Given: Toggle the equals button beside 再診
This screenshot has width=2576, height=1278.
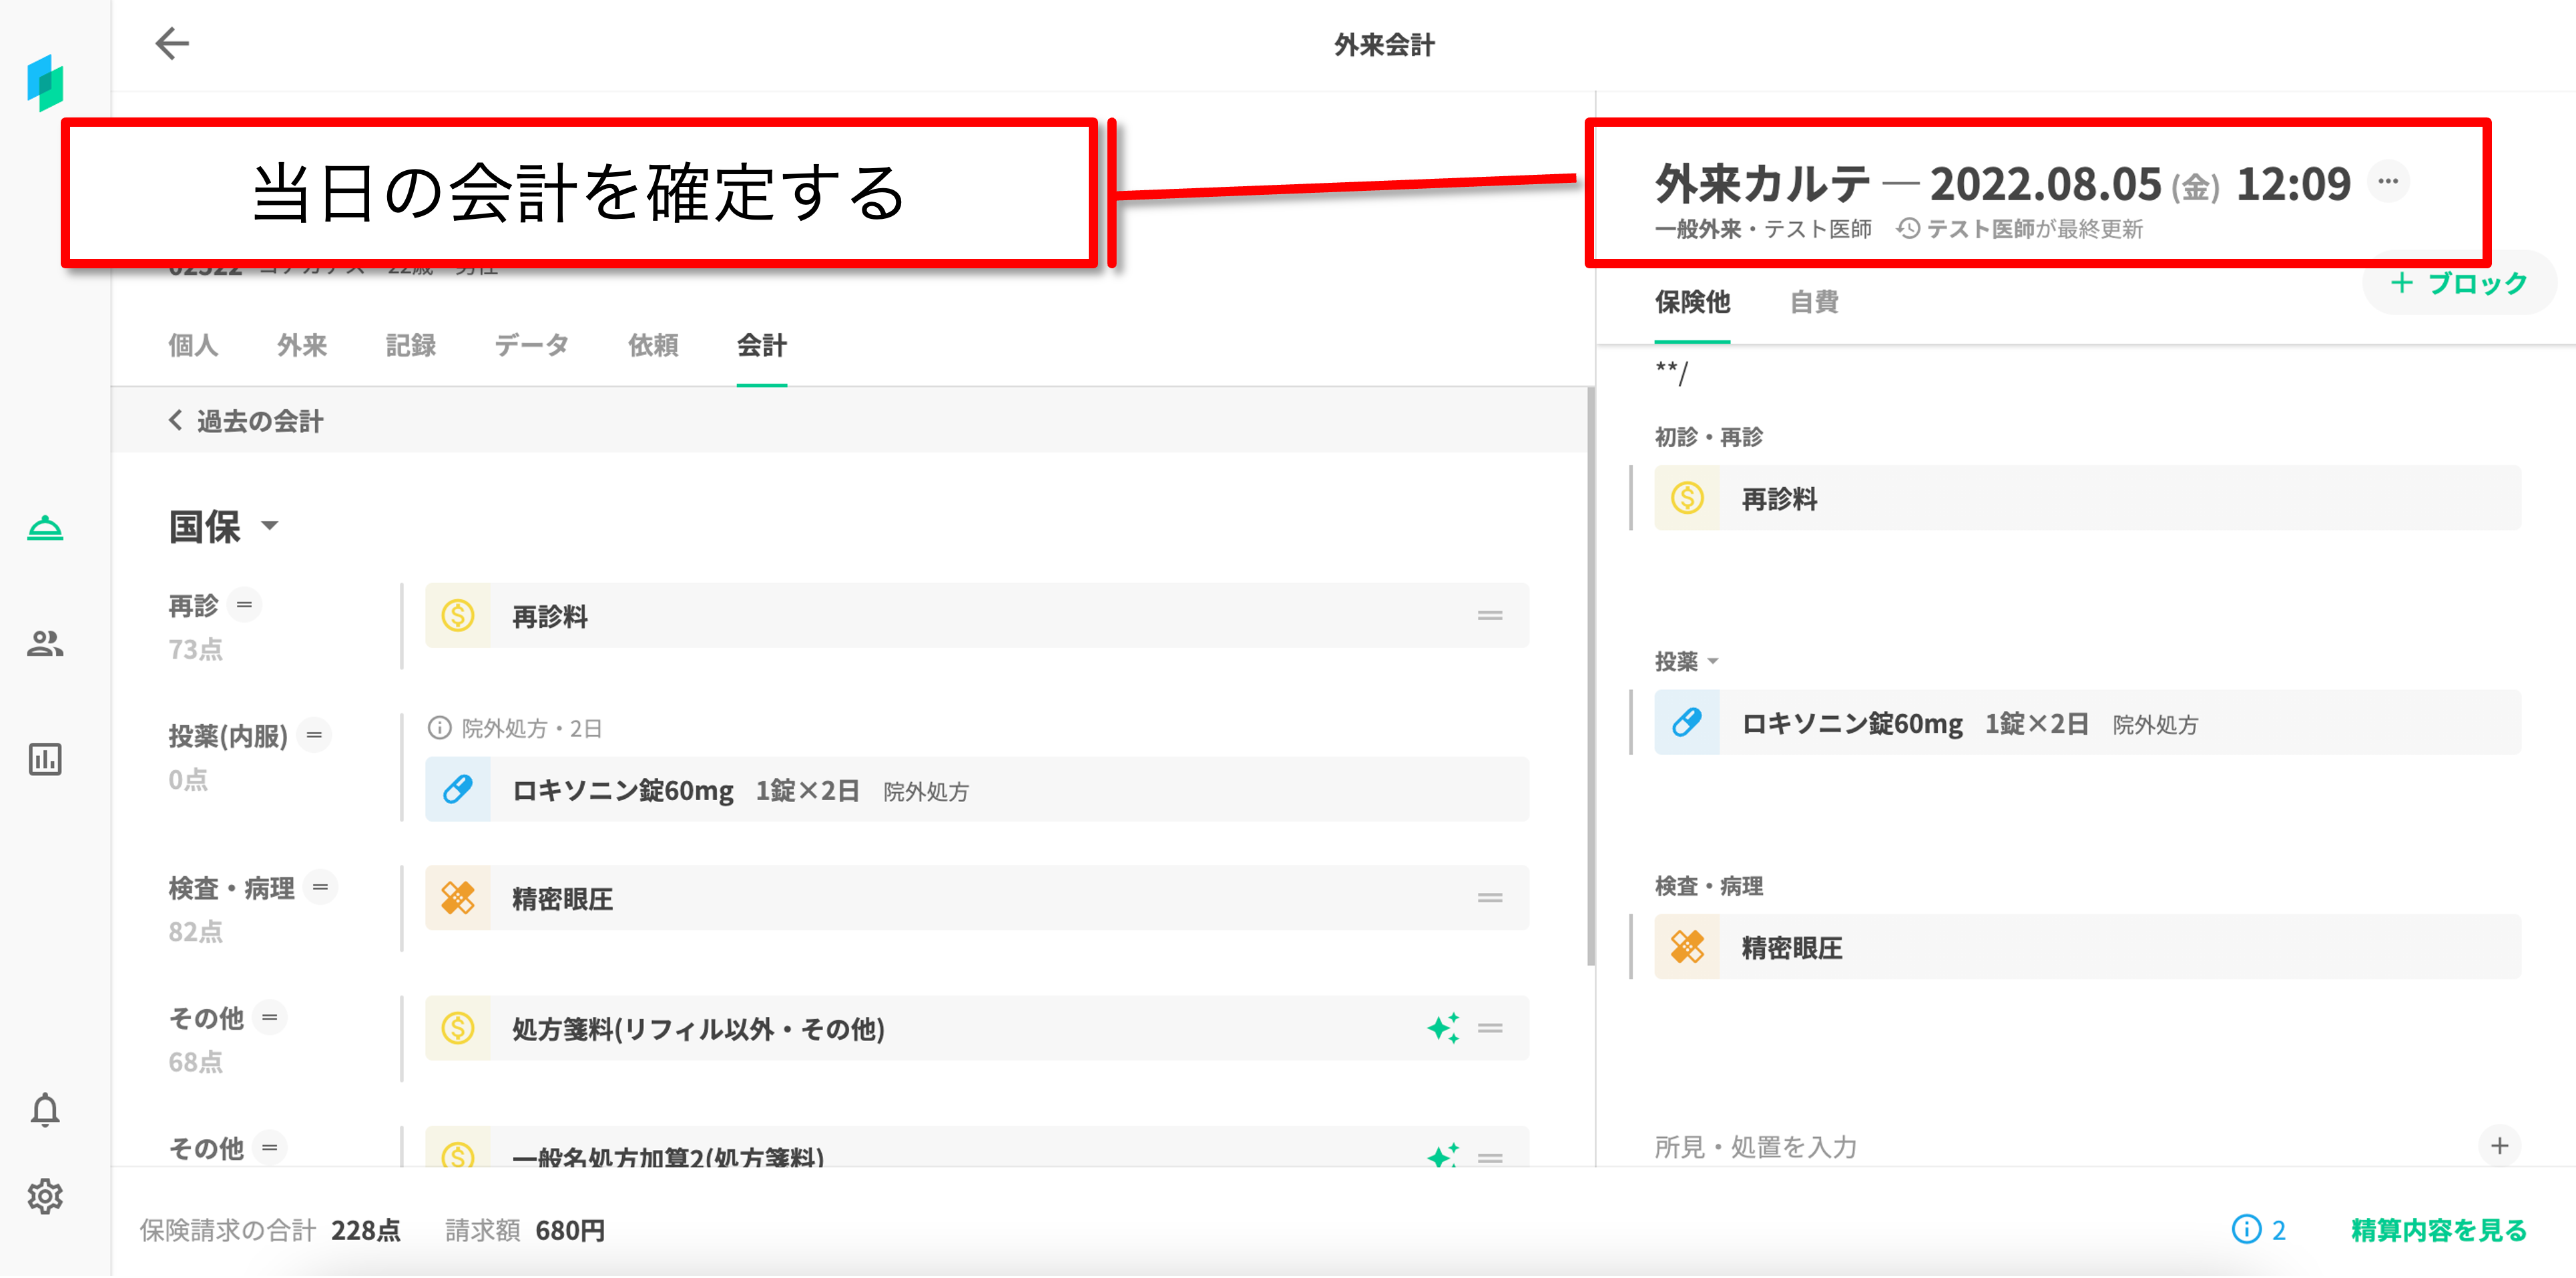Looking at the screenshot, I should click(244, 605).
